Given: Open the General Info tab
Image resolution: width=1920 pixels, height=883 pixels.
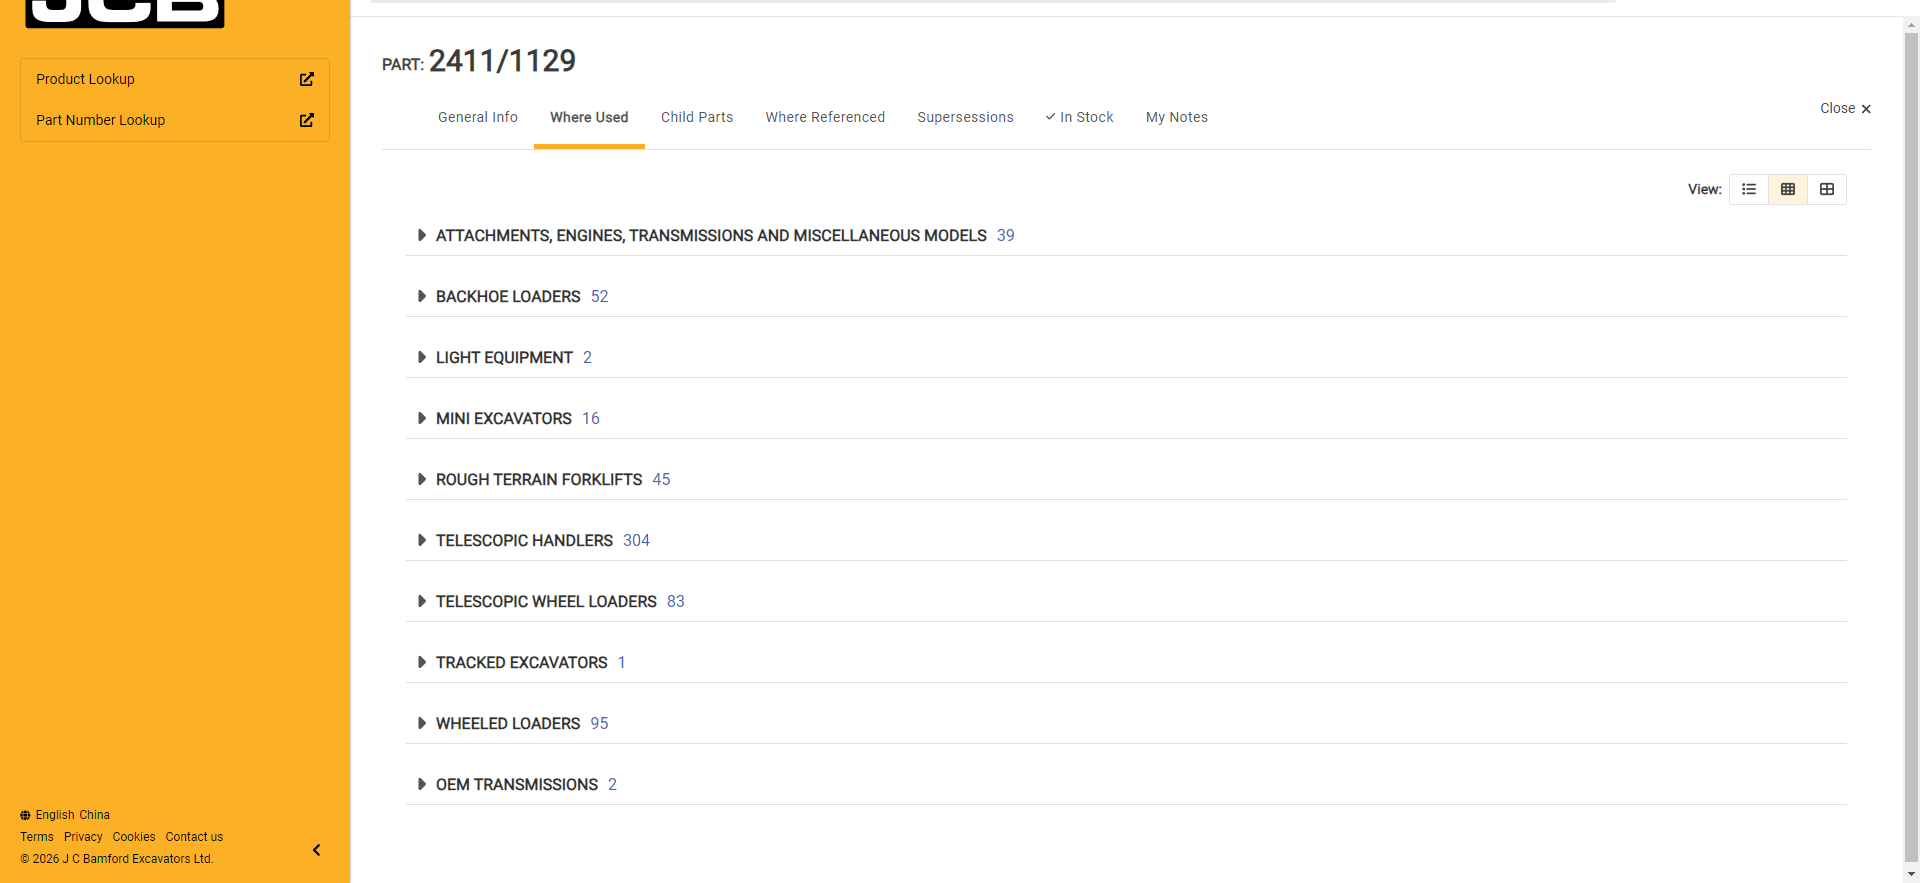Looking at the screenshot, I should [x=477, y=117].
